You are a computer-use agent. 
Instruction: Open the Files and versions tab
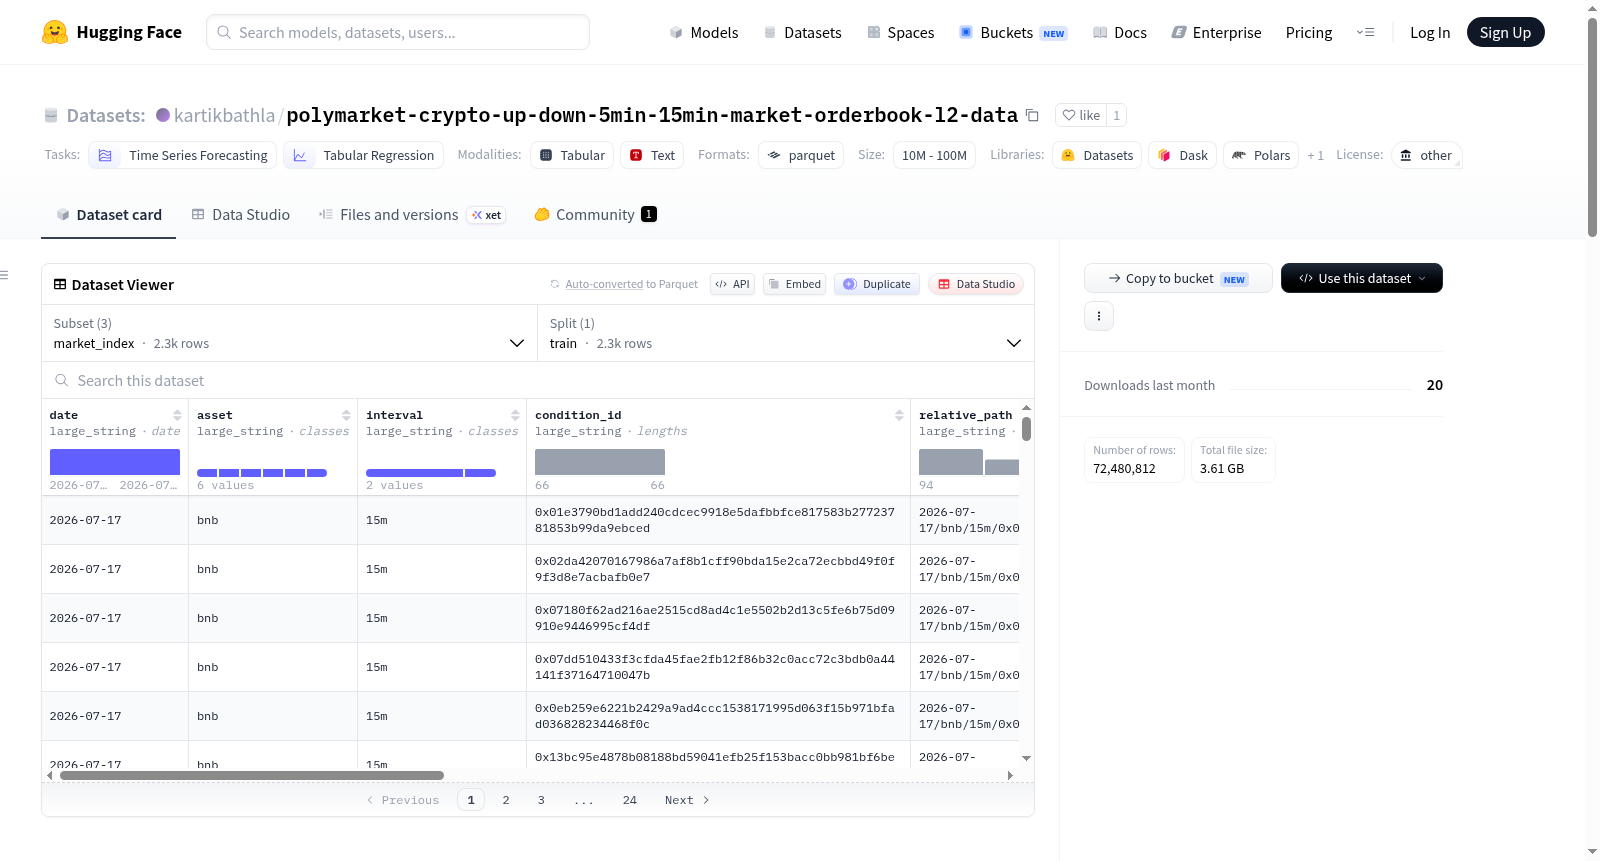click(412, 214)
